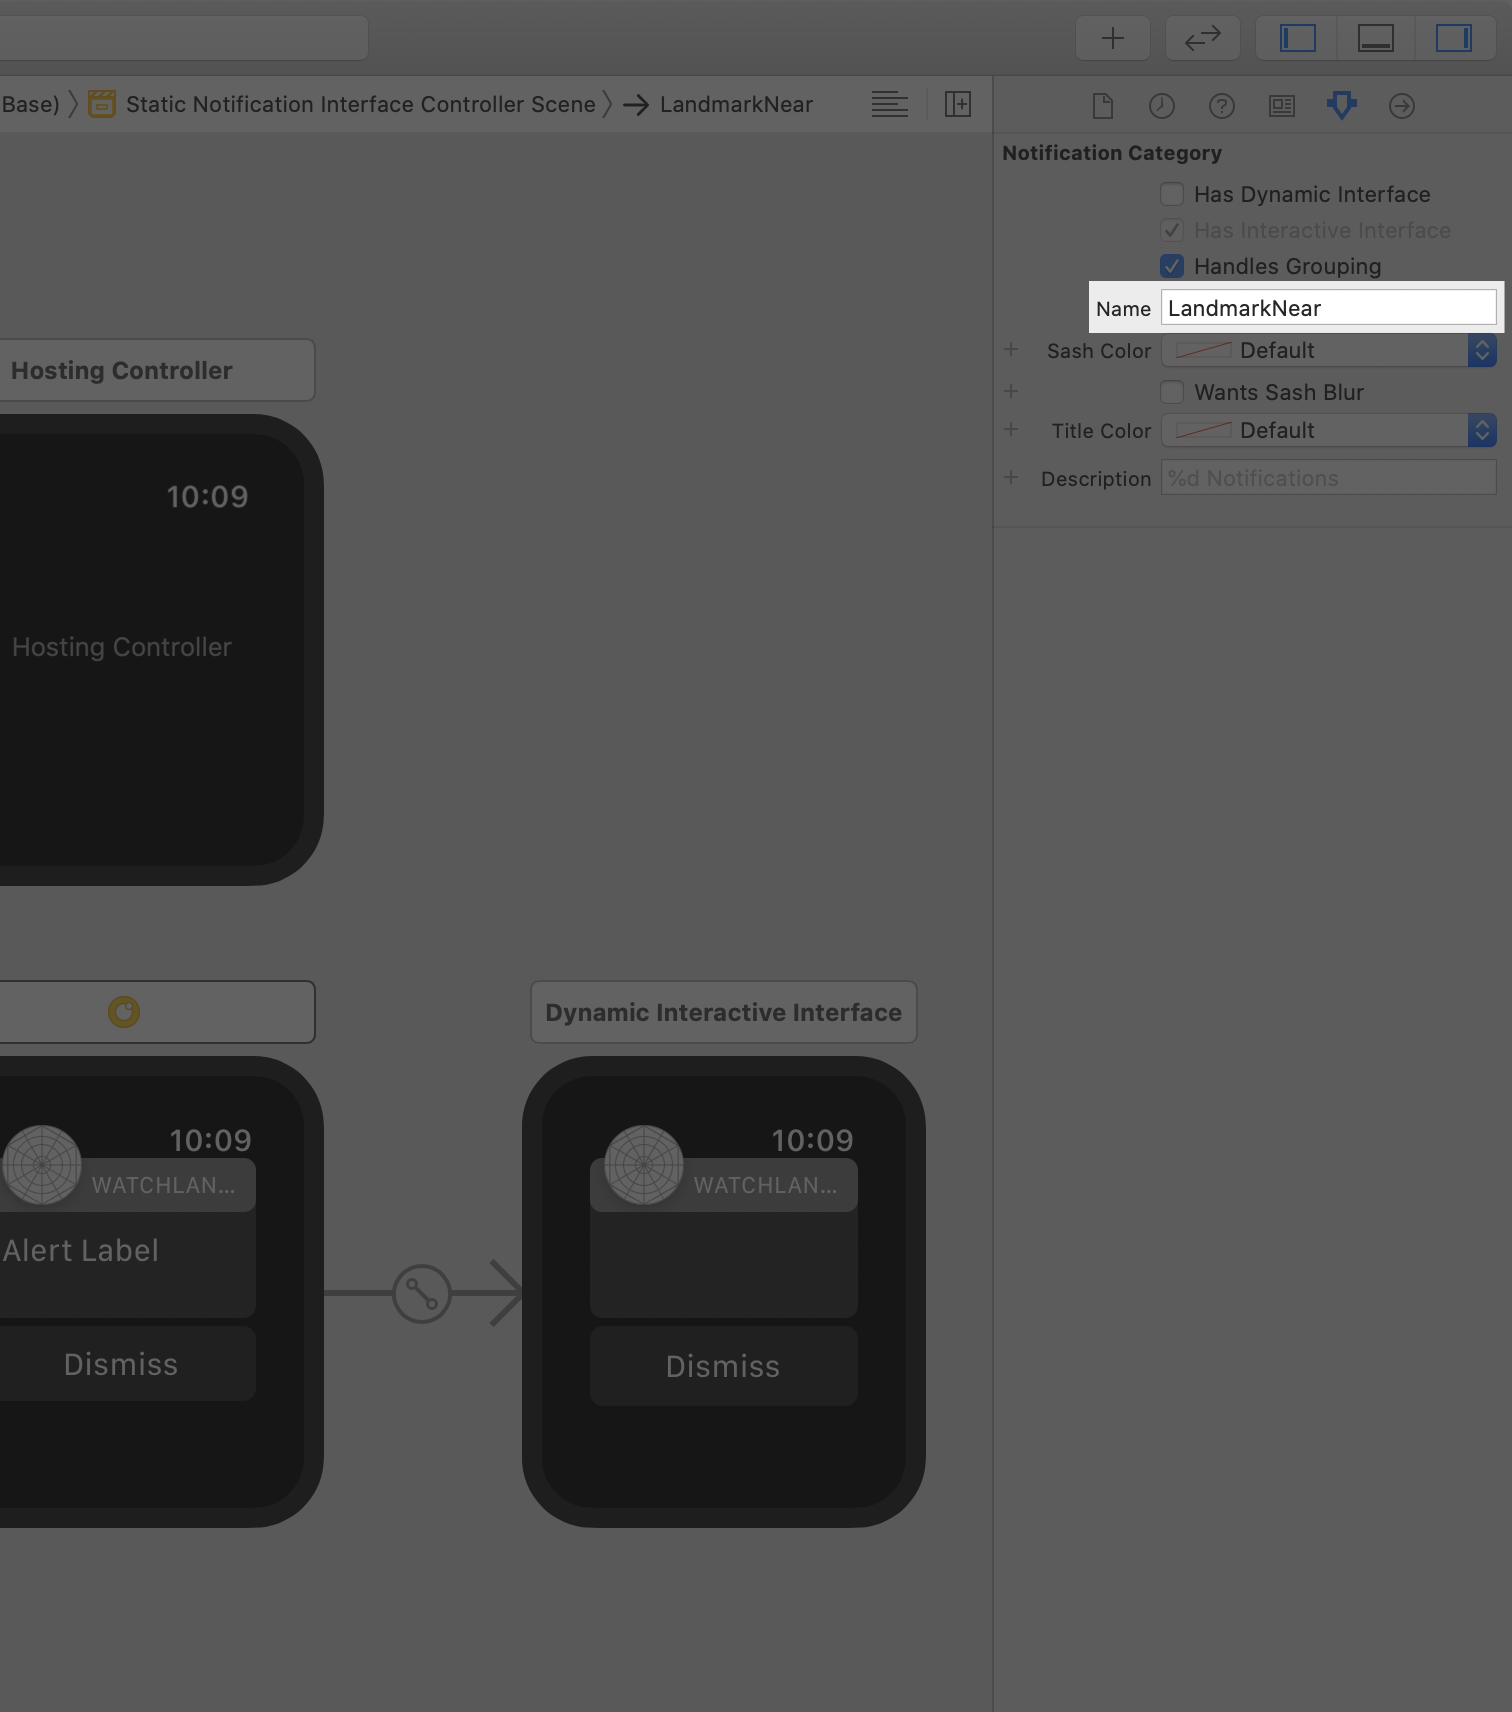
Task: Click the Dismiss button in Dynamic Interactive Interface
Action: point(723,1366)
